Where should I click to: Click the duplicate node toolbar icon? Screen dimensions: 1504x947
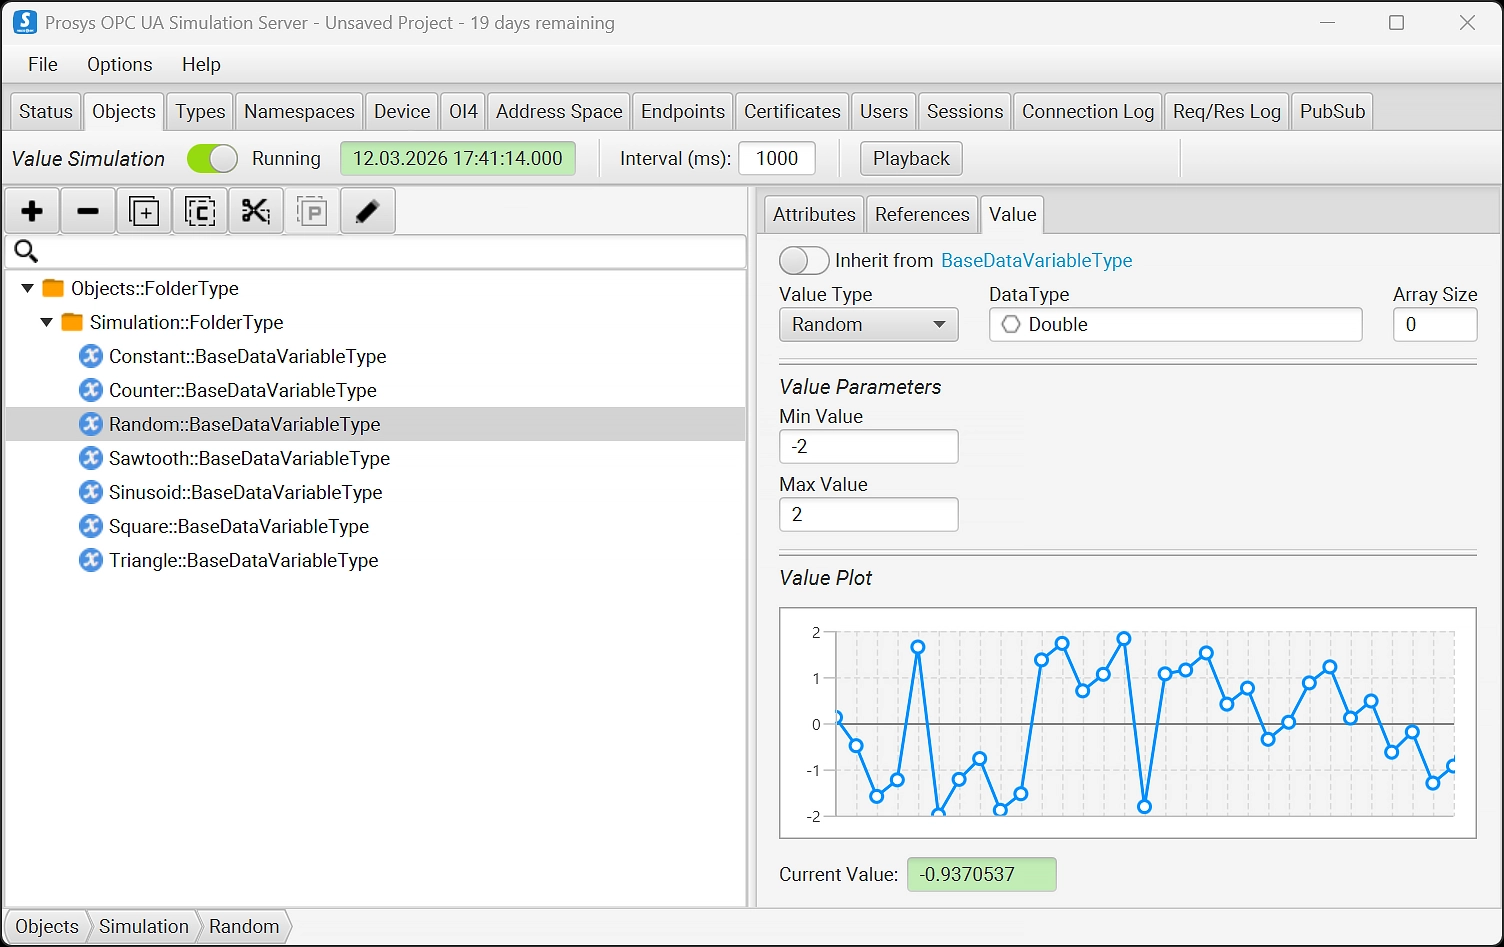tap(144, 211)
